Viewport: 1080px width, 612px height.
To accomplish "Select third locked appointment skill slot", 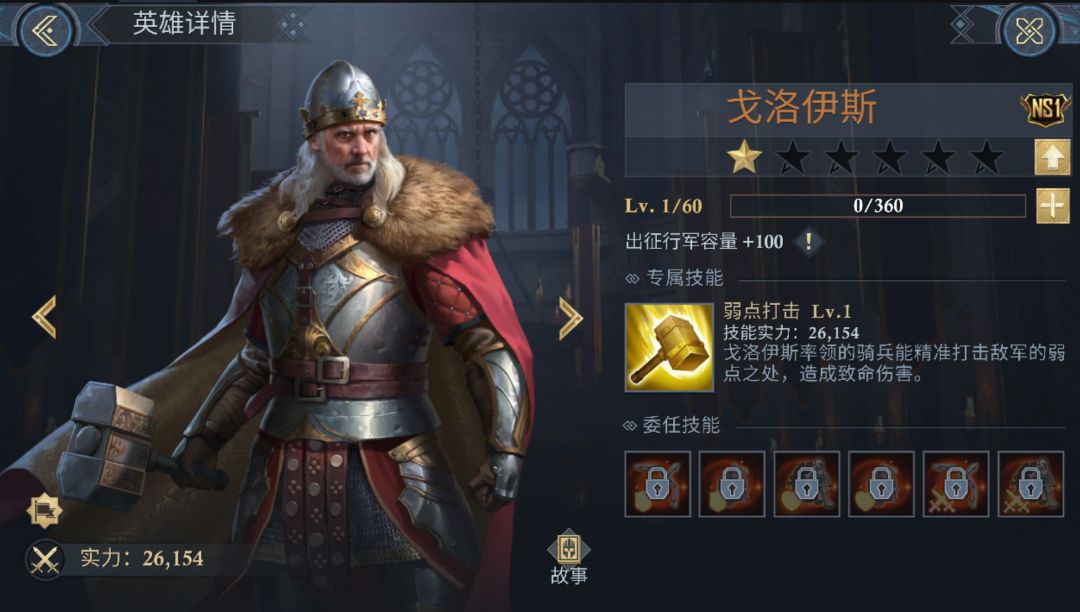I will click(x=807, y=484).
